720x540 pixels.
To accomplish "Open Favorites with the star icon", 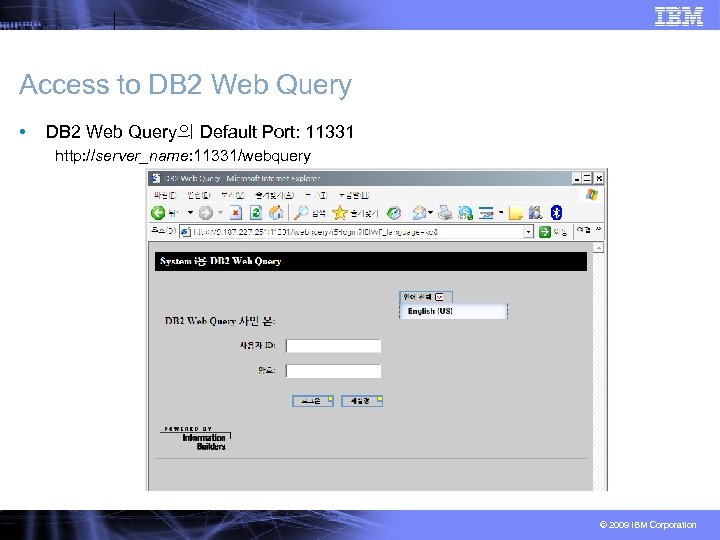I will click(x=340, y=213).
